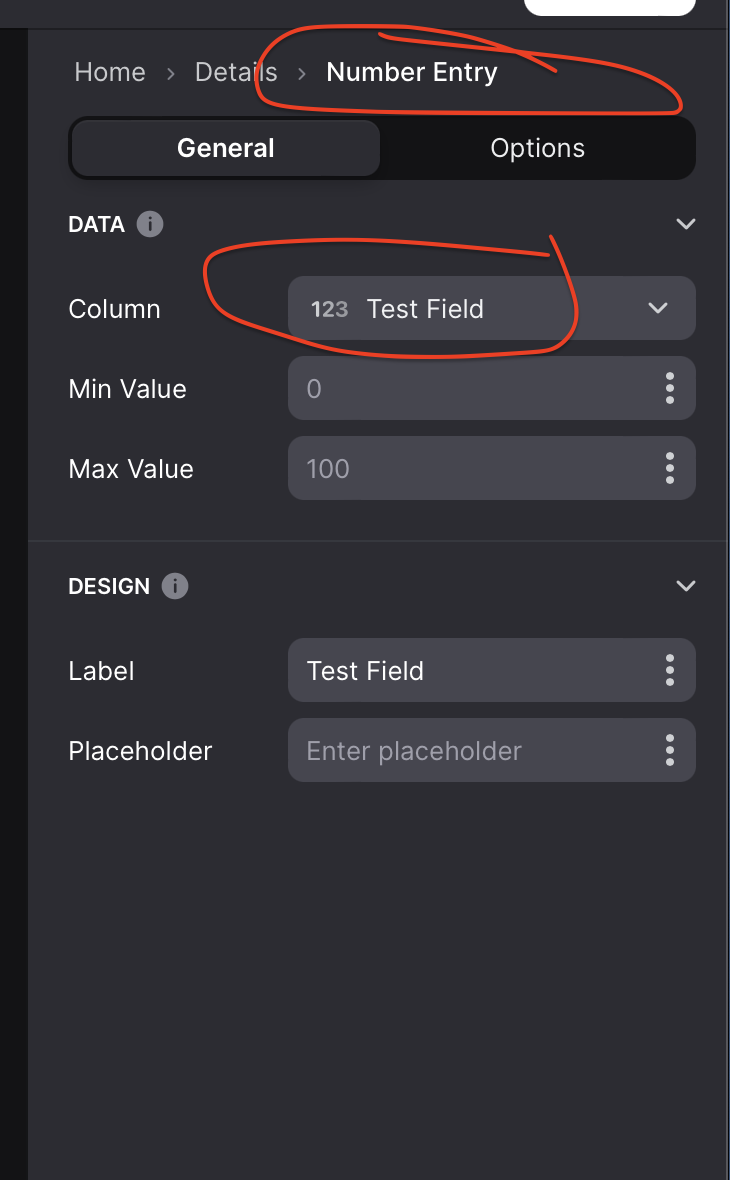The height and width of the screenshot is (1180, 730).
Task: Collapse the DESIGN section chevron
Action: click(685, 586)
